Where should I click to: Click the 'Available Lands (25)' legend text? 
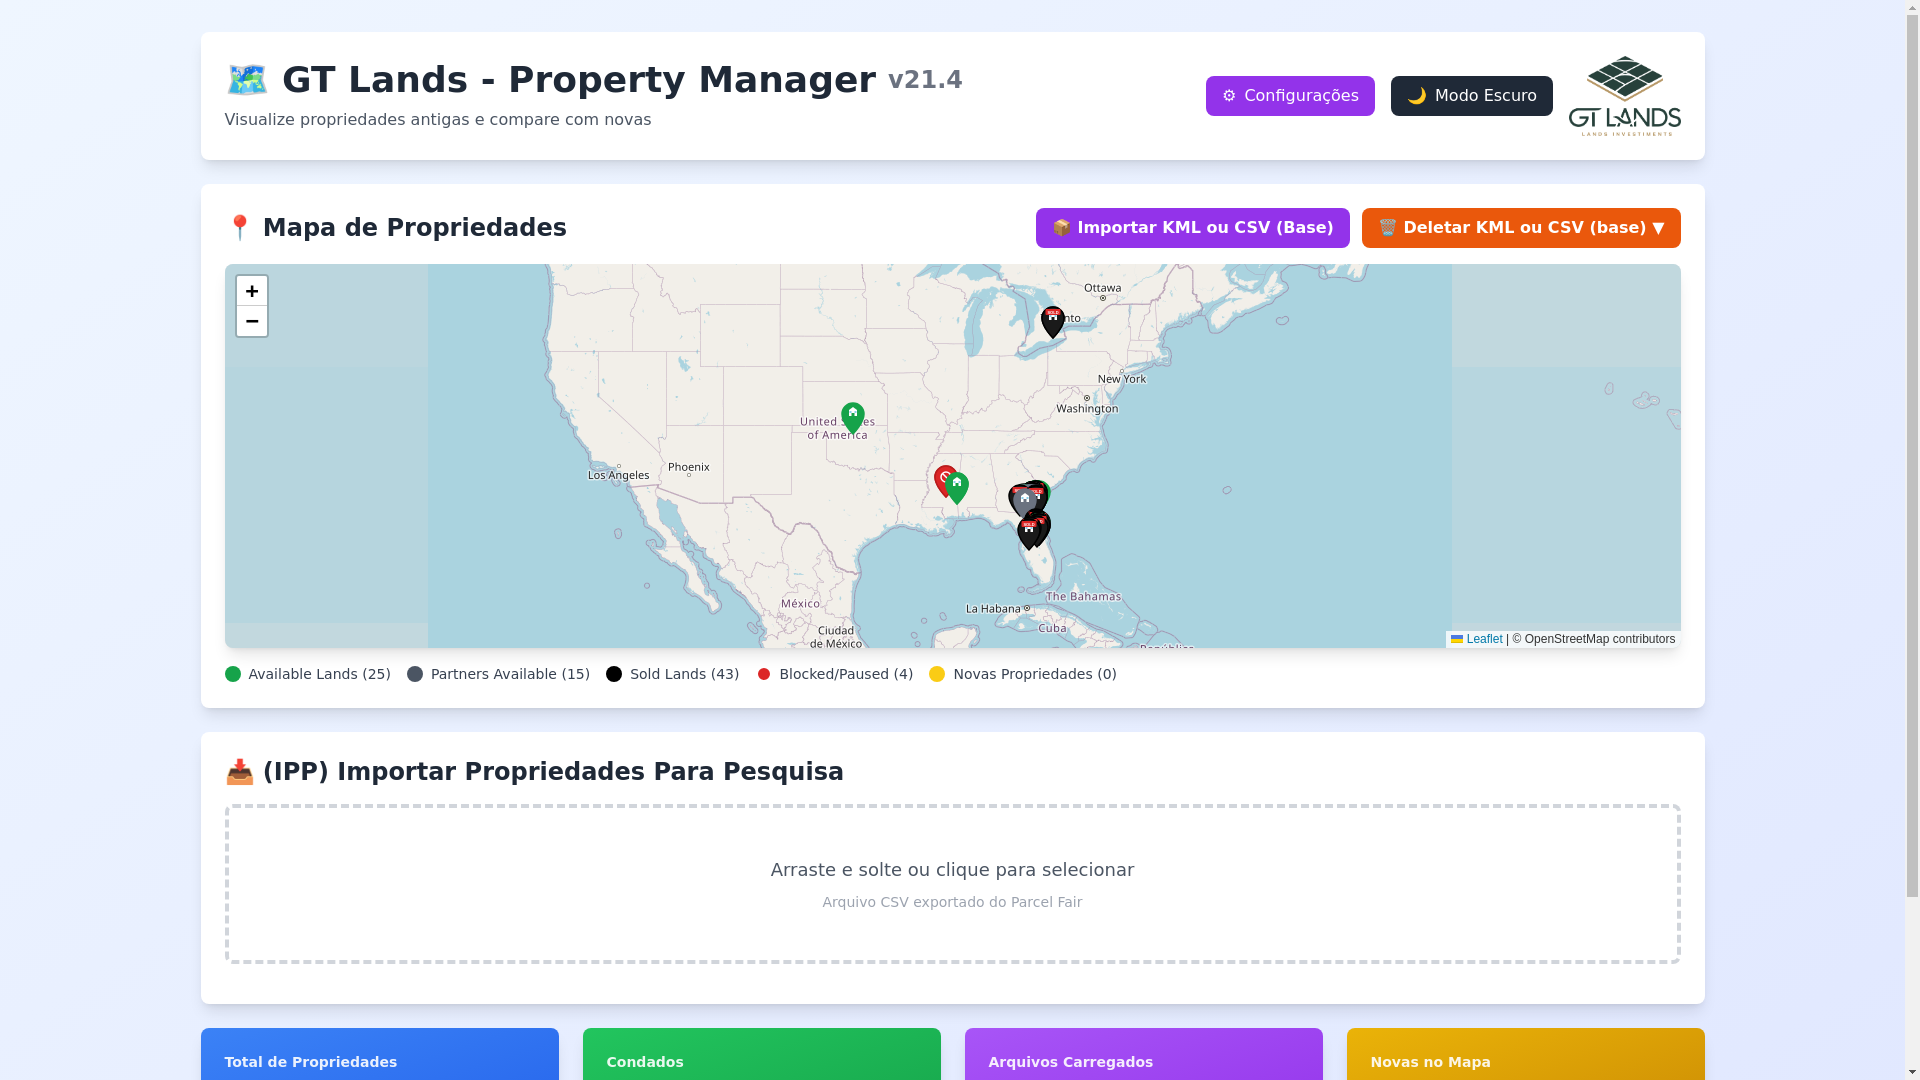pos(319,674)
